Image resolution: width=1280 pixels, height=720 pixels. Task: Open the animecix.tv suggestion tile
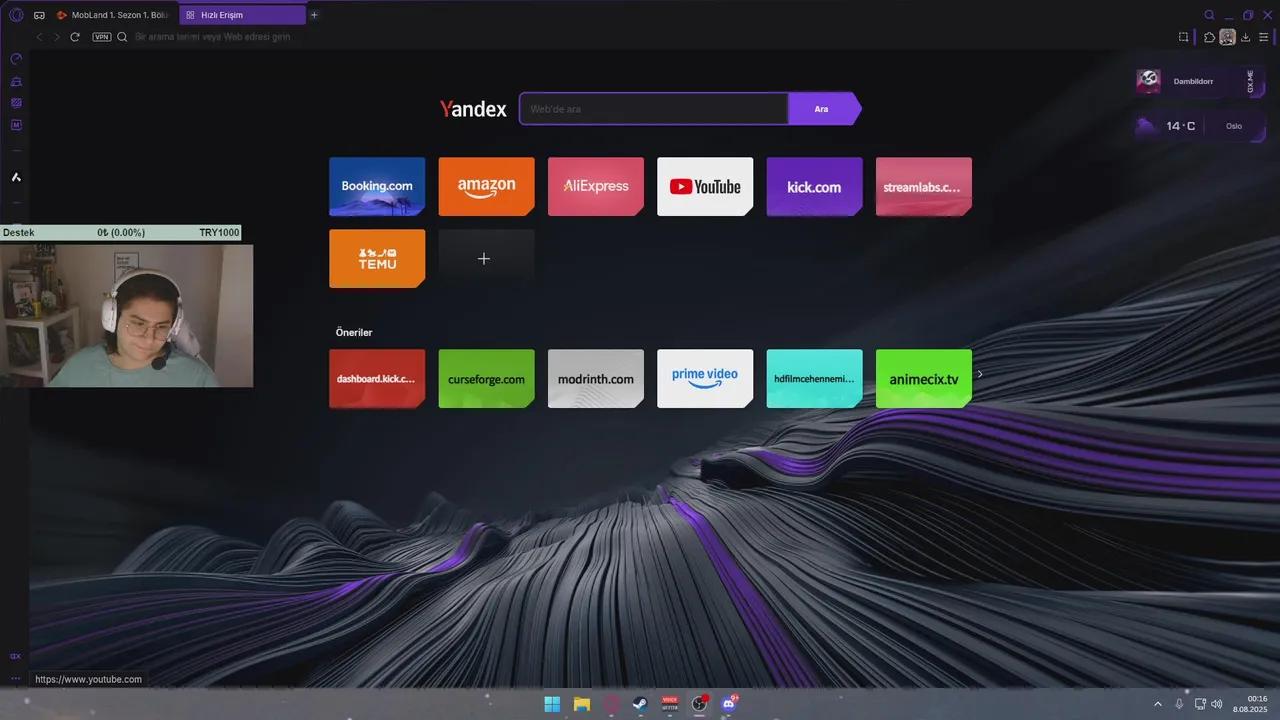pyautogui.click(x=924, y=378)
